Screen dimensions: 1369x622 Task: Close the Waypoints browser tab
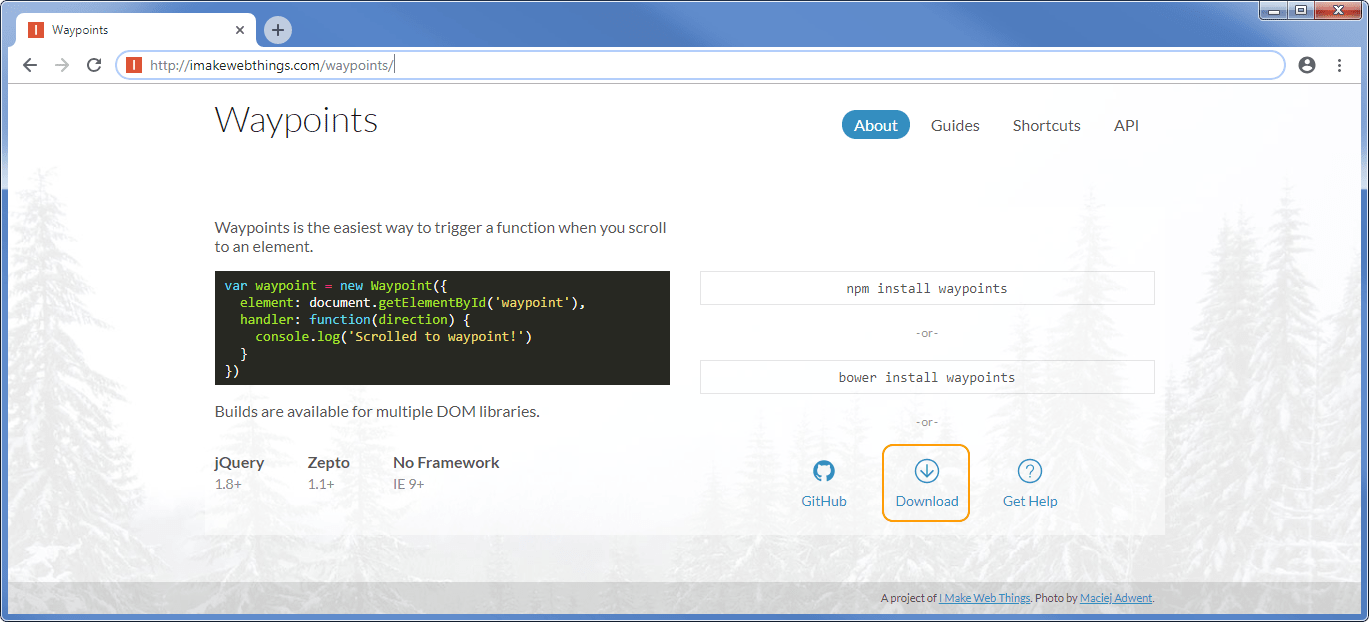tap(240, 30)
